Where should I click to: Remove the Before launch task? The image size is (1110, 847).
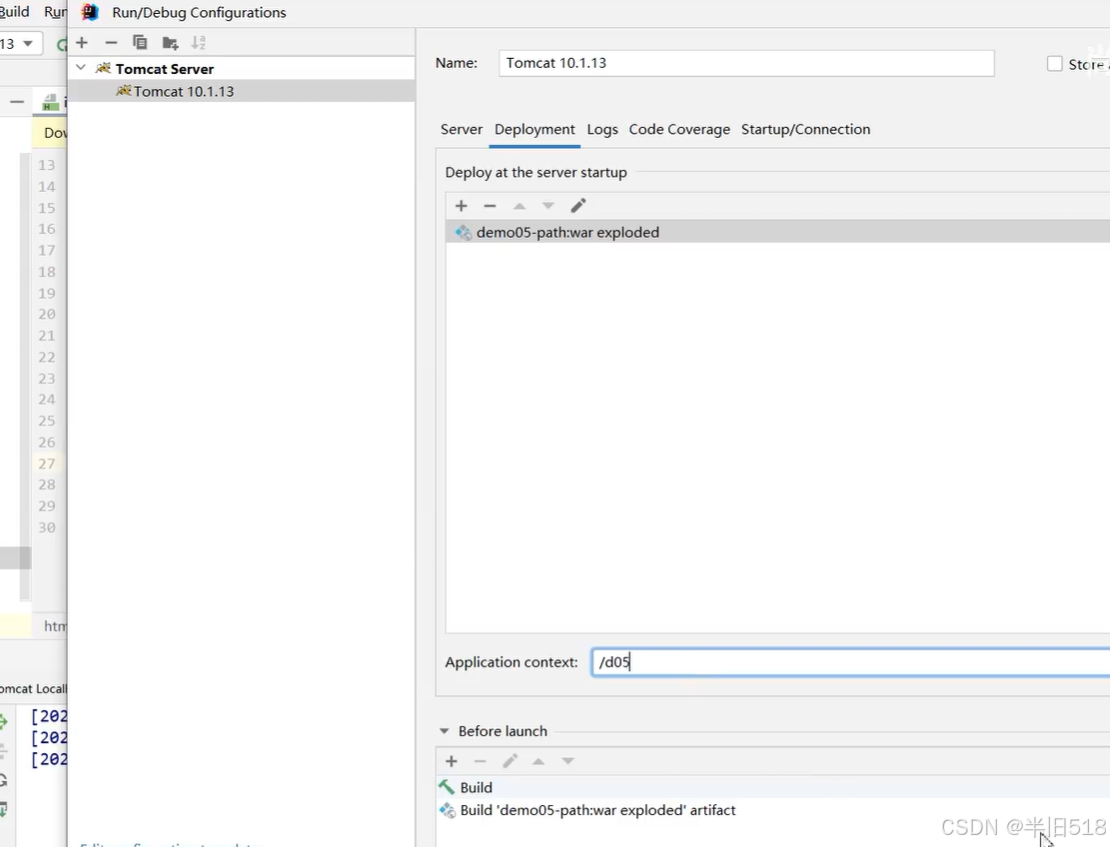[x=480, y=761]
